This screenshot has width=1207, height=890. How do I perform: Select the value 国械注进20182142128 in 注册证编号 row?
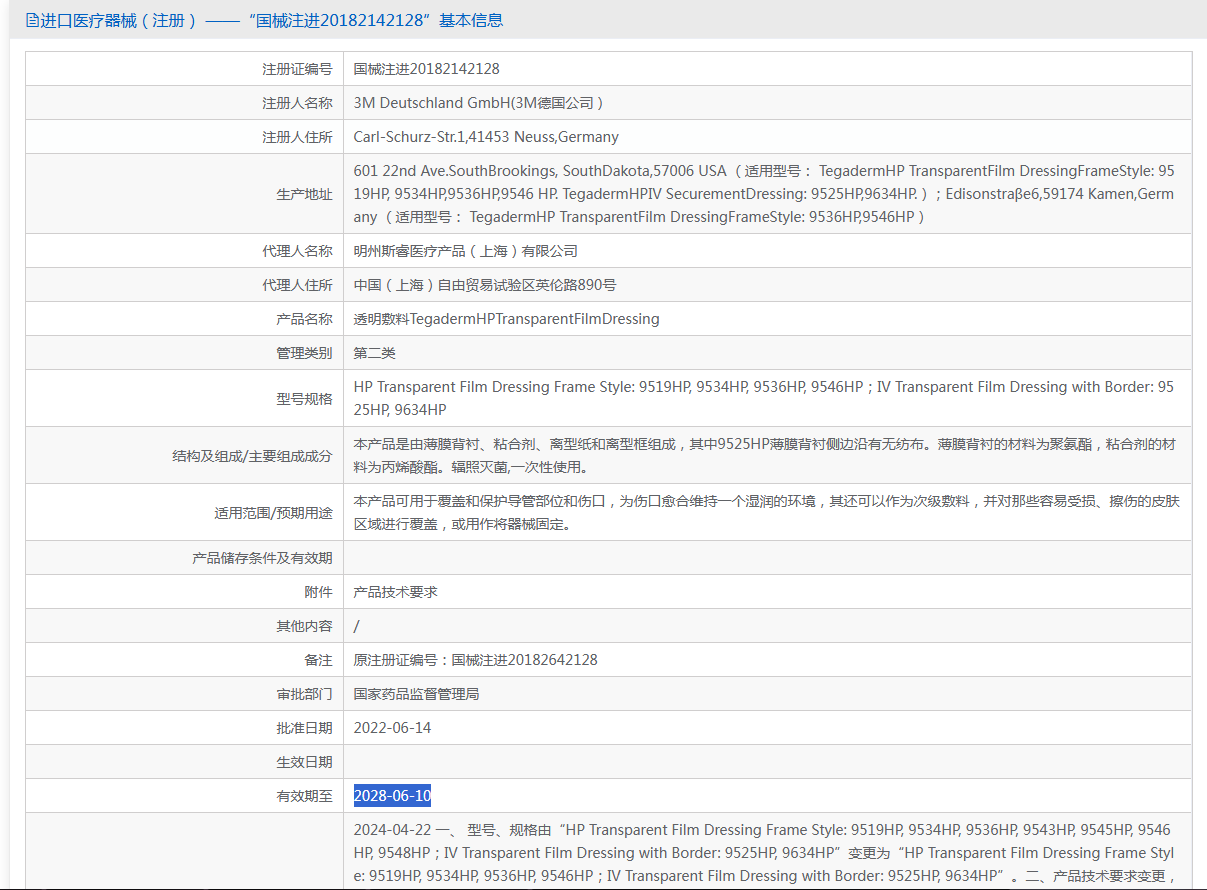(x=427, y=69)
